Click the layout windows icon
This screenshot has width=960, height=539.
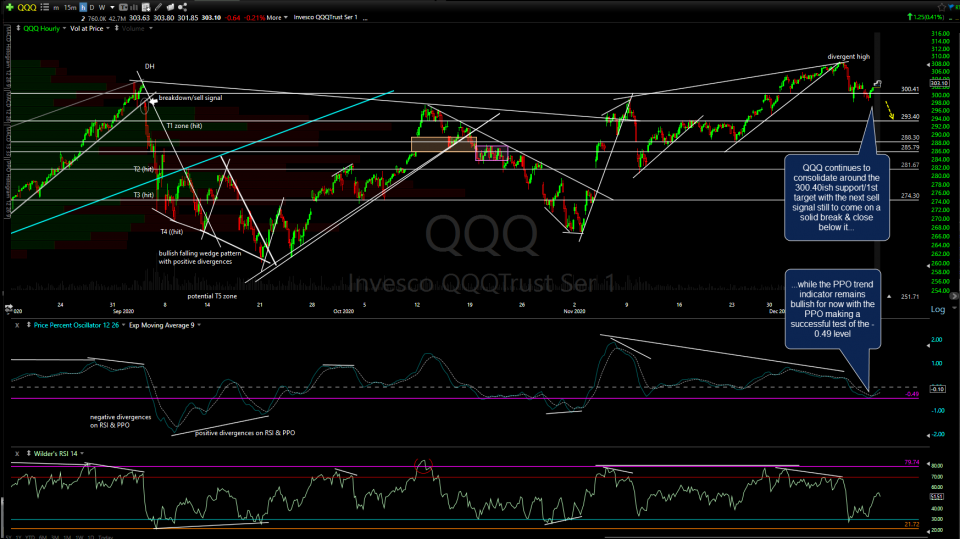pos(170,7)
